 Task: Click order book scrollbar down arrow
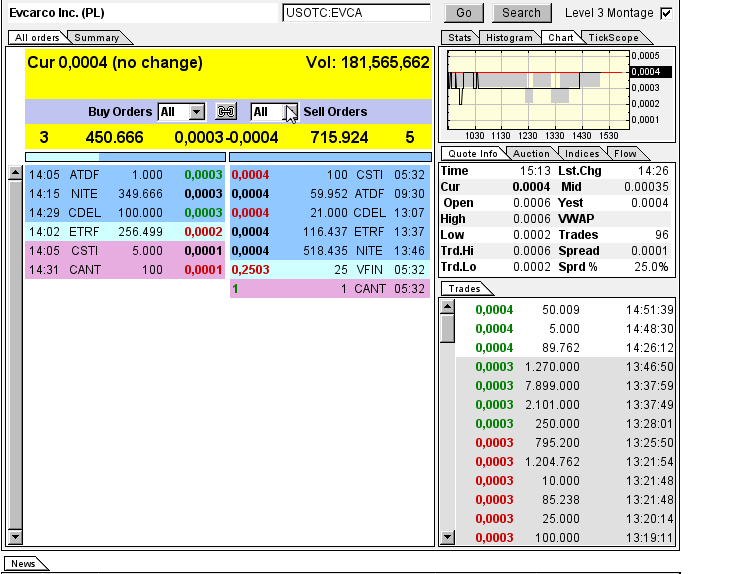coord(15,537)
